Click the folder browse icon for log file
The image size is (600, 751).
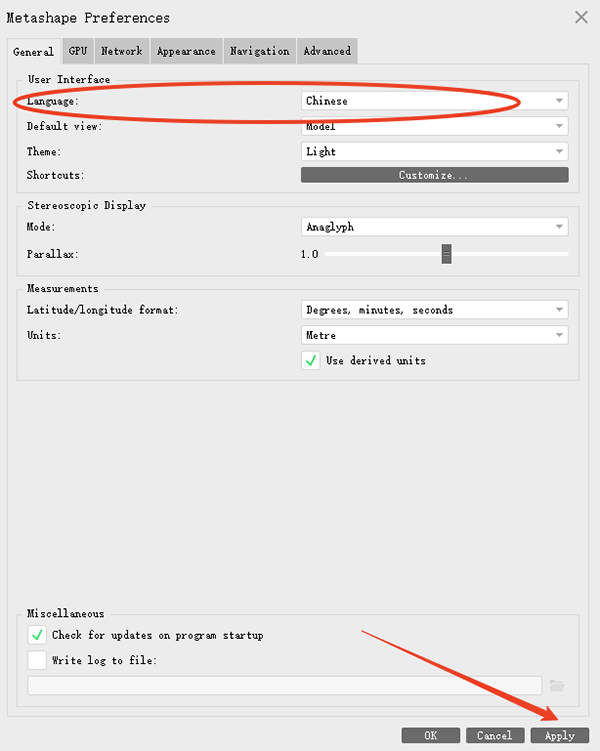pos(557,685)
